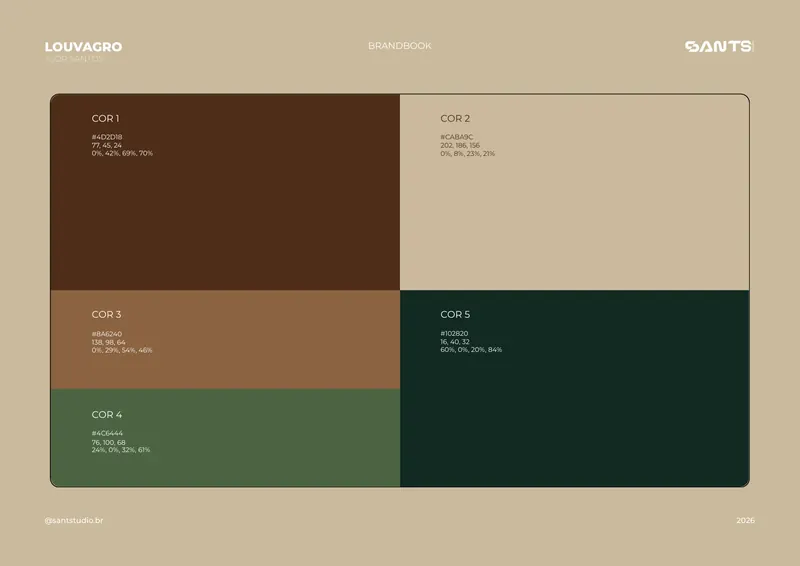Click the RGB value 77, 45, 24
The width and height of the screenshot is (800, 566).
(107, 145)
